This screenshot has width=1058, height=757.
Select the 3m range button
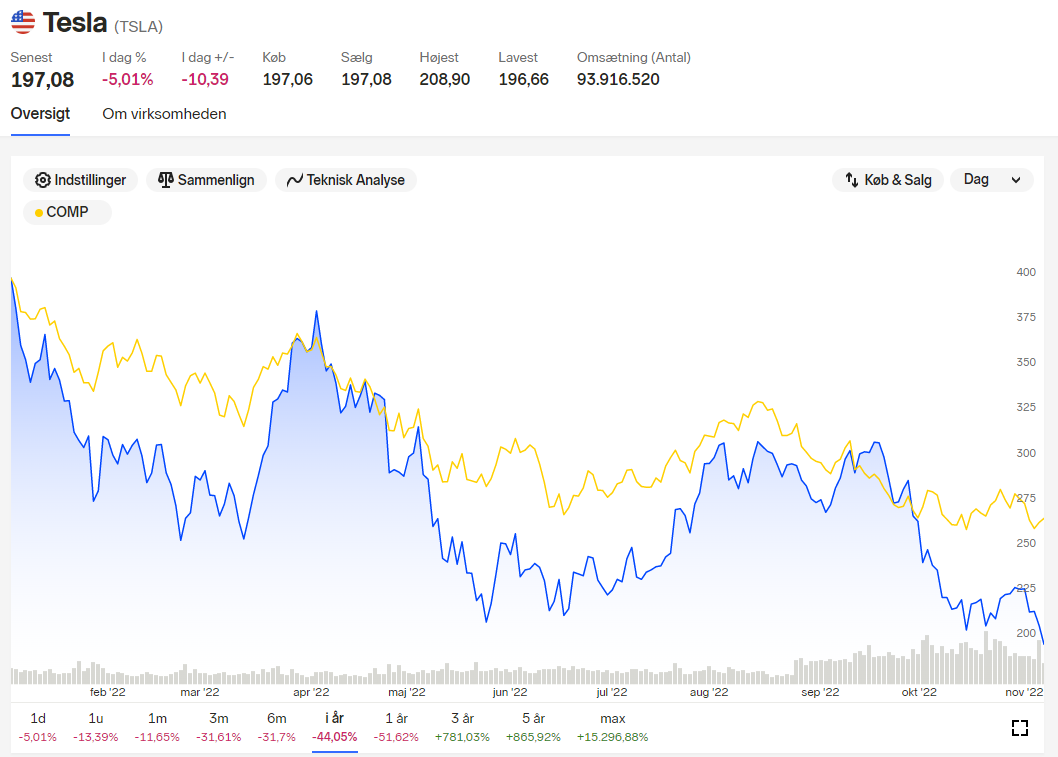coord(219,727)
